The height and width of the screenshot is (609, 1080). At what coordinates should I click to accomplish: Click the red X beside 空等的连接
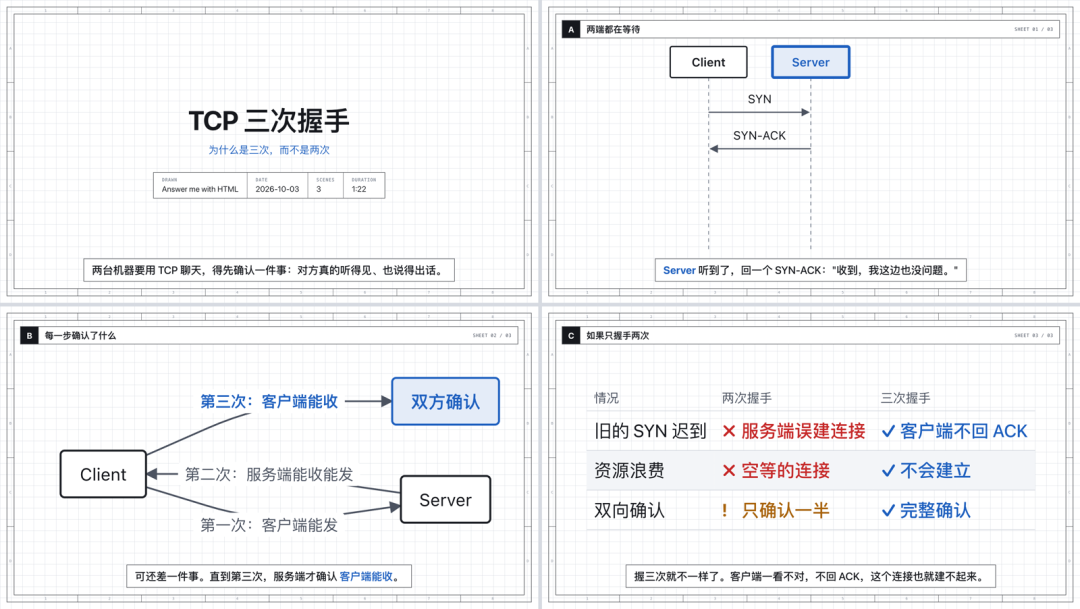pyautogui.click(x=729, y=471)
